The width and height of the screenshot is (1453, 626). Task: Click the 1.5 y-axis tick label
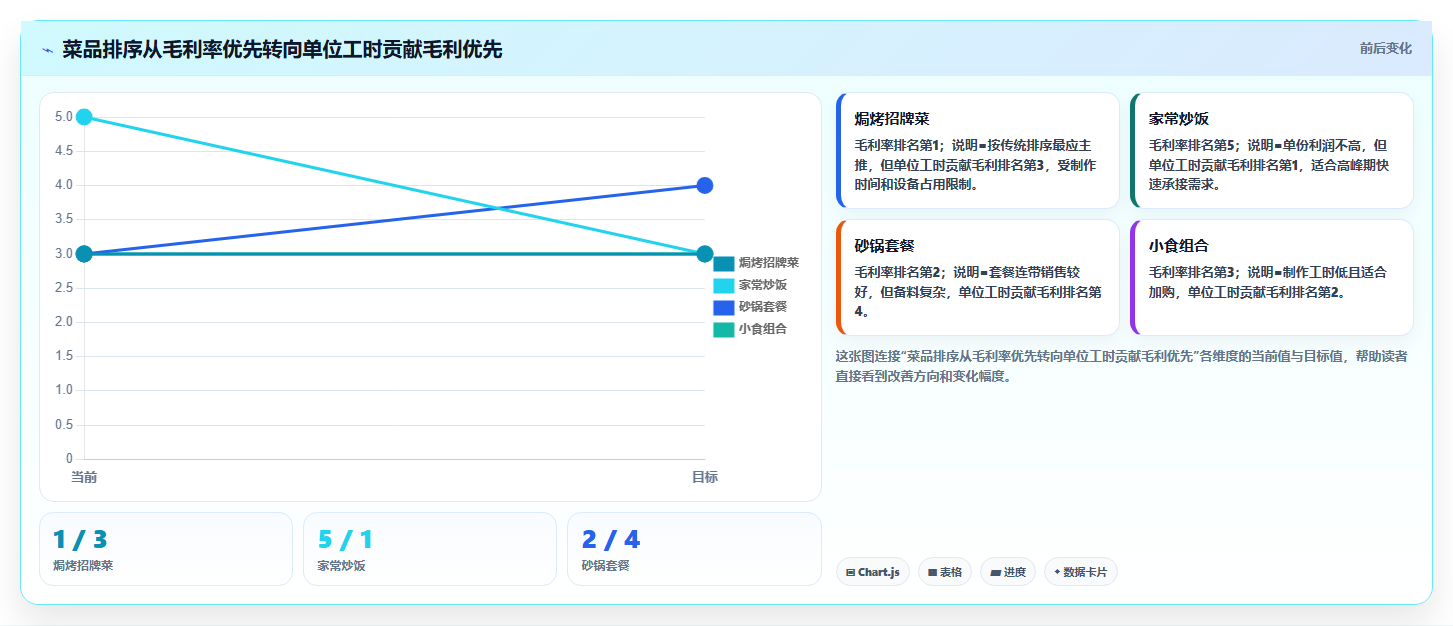point(64,356)
